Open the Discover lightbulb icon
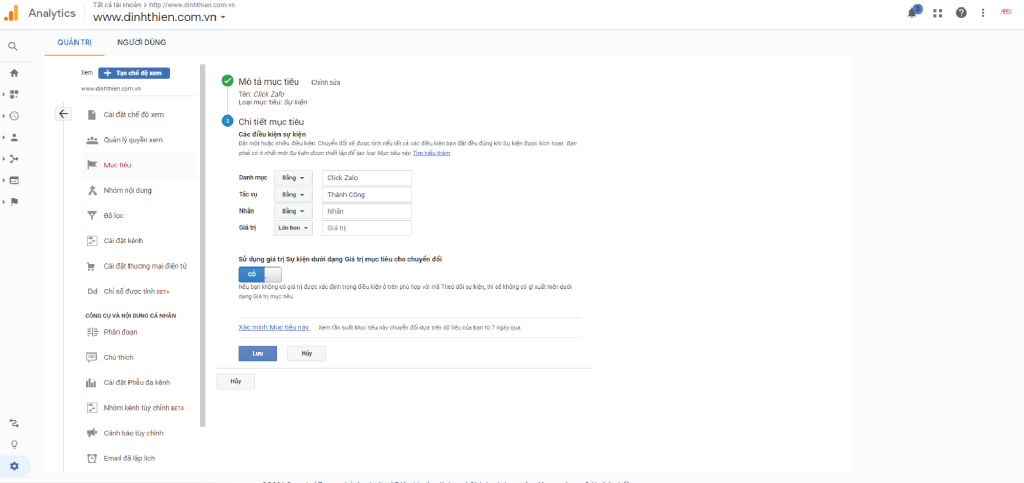Screen dimensions: 1024x483 (14, 444)
